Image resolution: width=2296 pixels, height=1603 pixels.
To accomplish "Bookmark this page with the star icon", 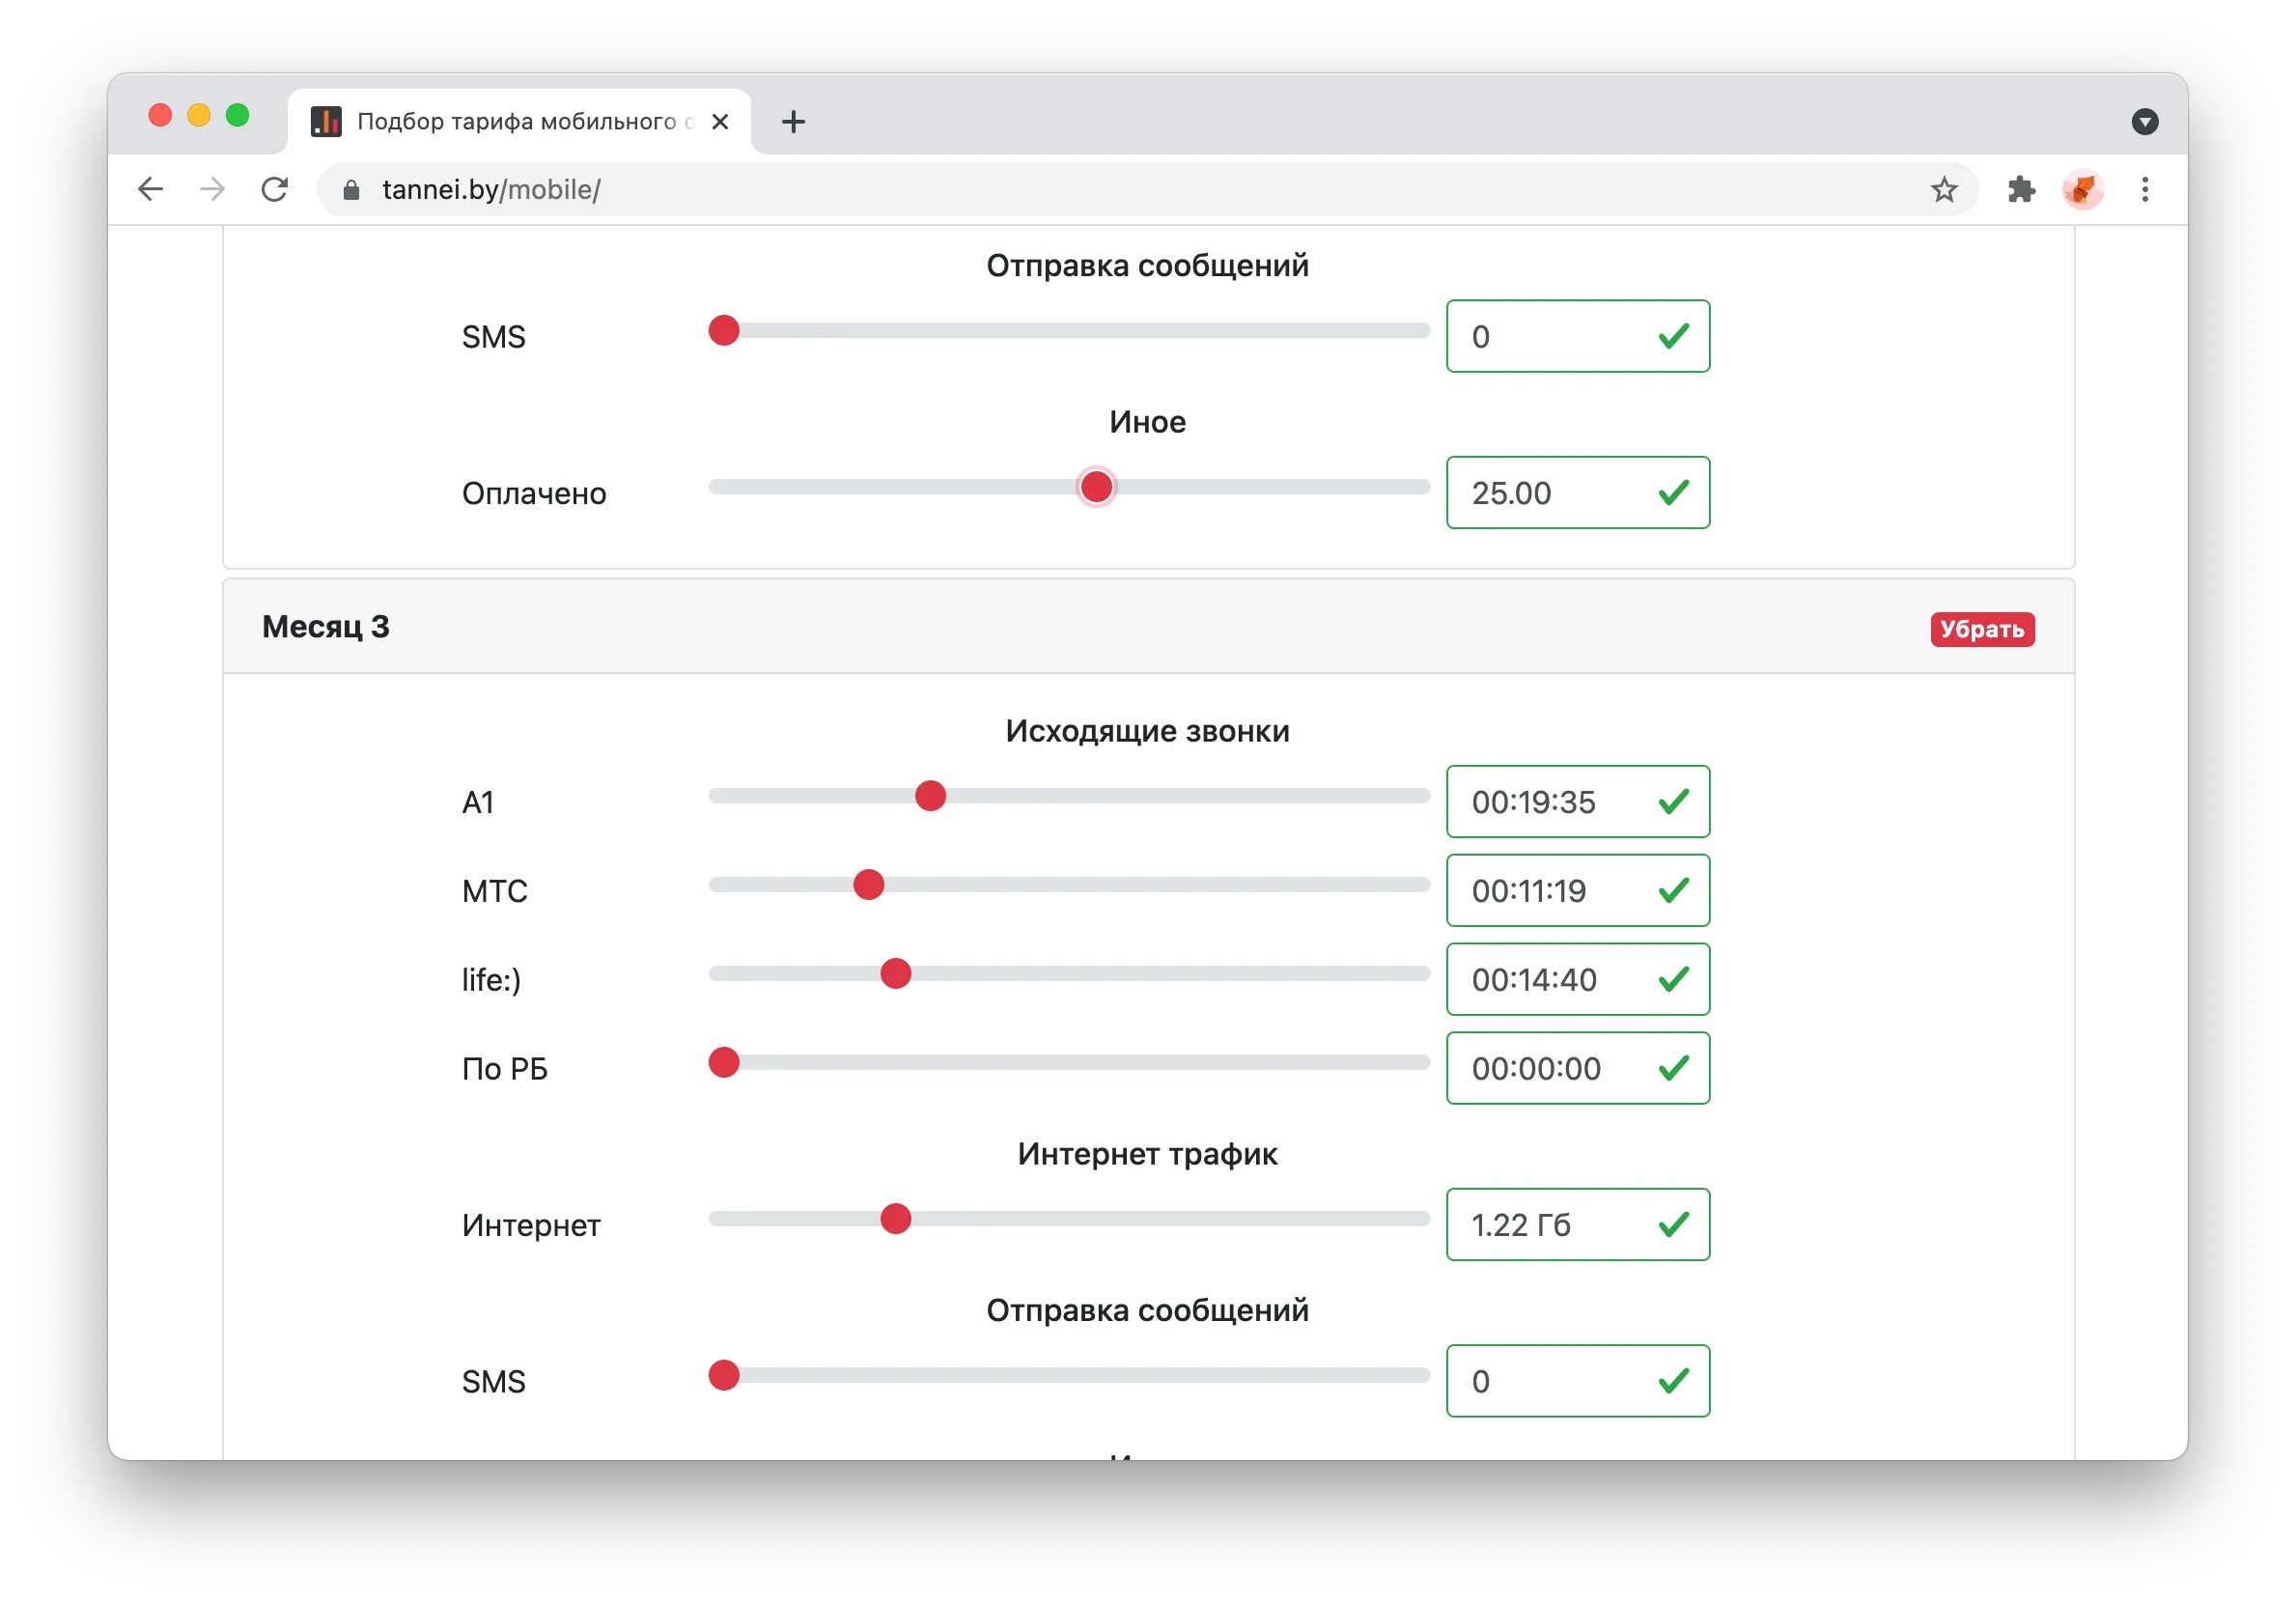I will click(1943, 189).
